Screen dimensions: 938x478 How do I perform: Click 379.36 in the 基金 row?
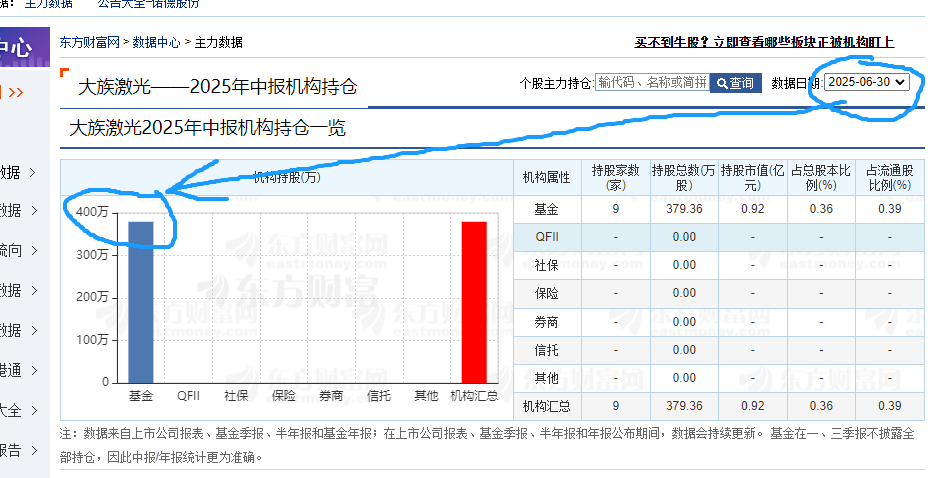[x=684, y=209]
